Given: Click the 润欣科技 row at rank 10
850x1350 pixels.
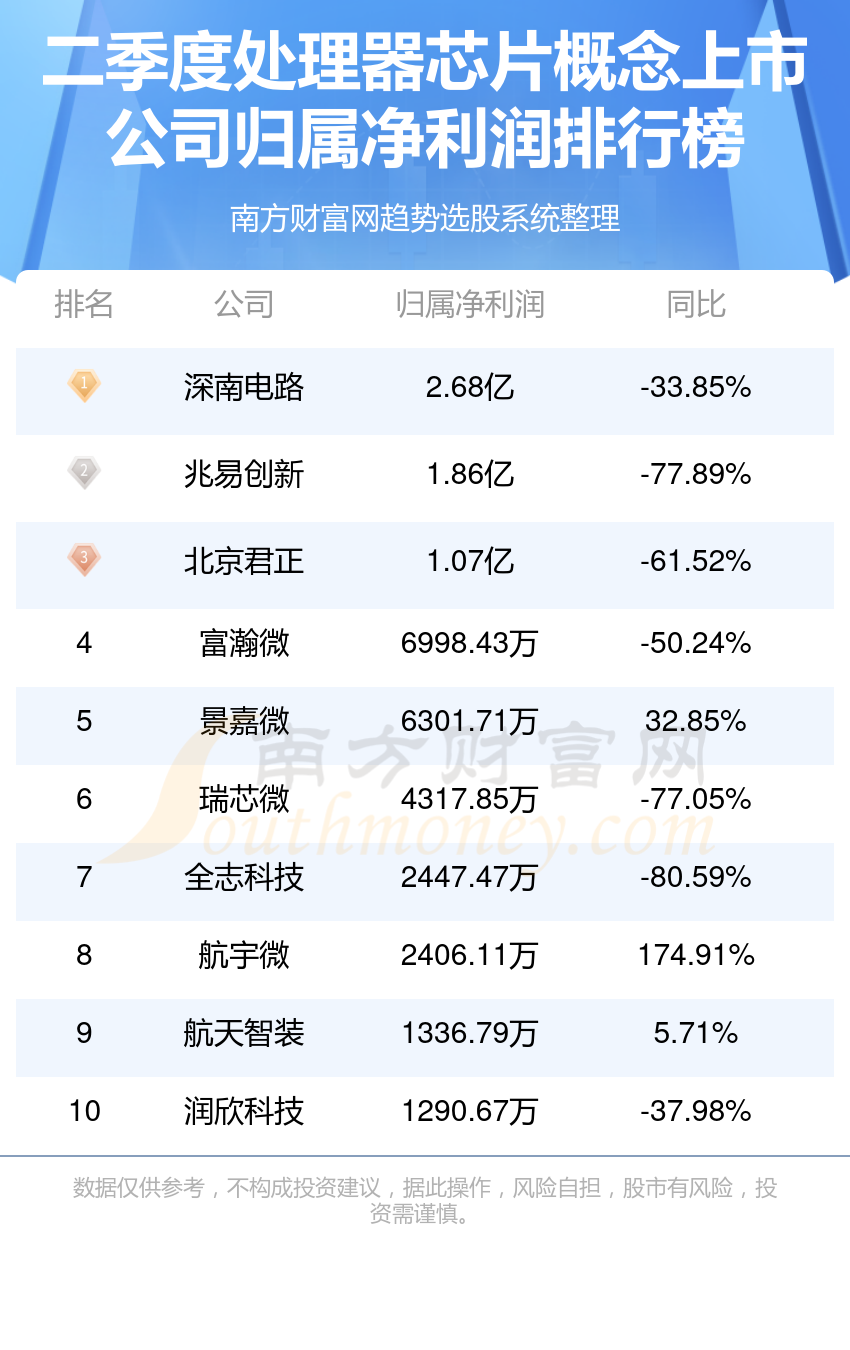Looking at the screenshot, I should coord(425,1111).
